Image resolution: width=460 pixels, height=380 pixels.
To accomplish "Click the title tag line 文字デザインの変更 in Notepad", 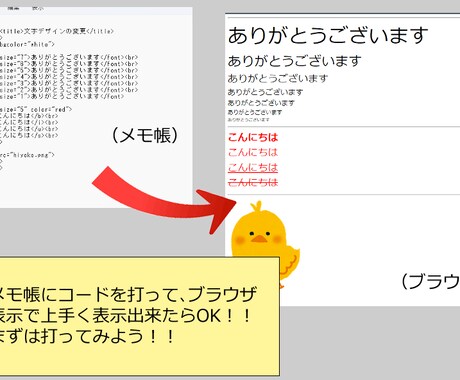I will (57, 31).
